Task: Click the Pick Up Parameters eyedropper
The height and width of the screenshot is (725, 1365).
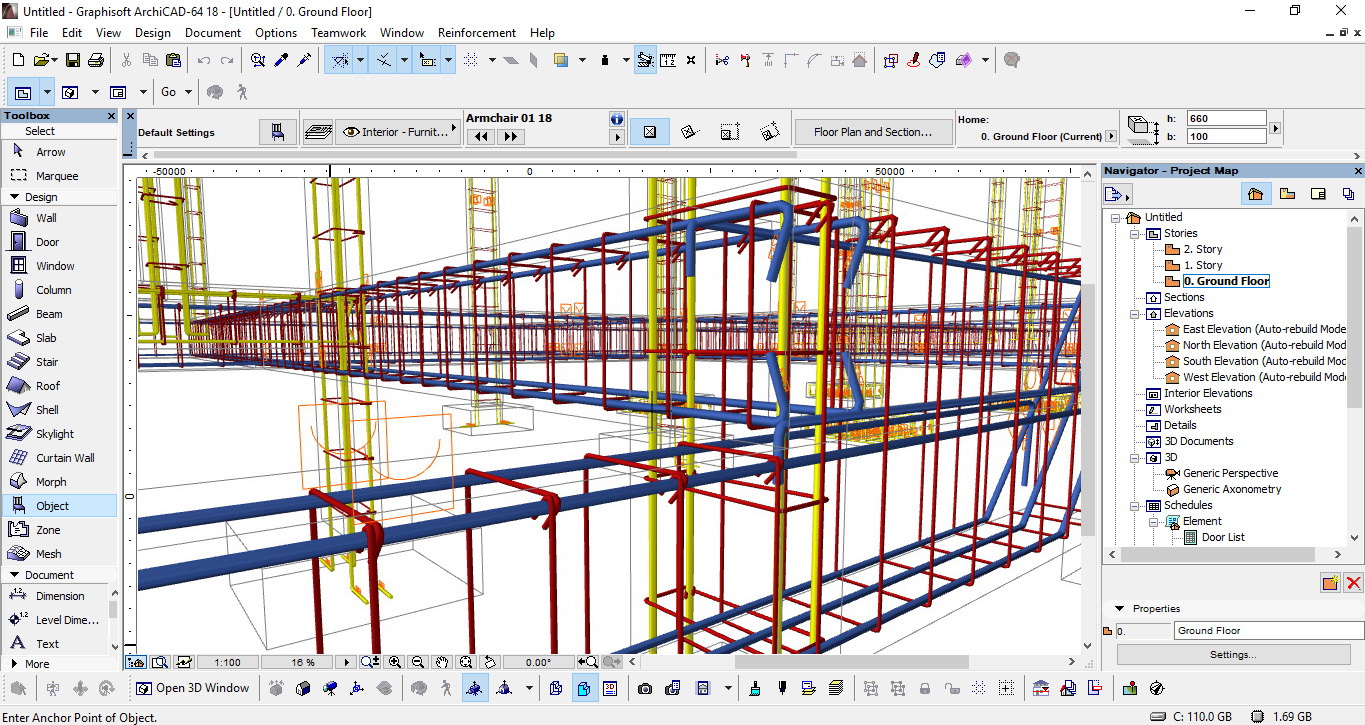Action: pyautogui.click(x=282, y=60)
